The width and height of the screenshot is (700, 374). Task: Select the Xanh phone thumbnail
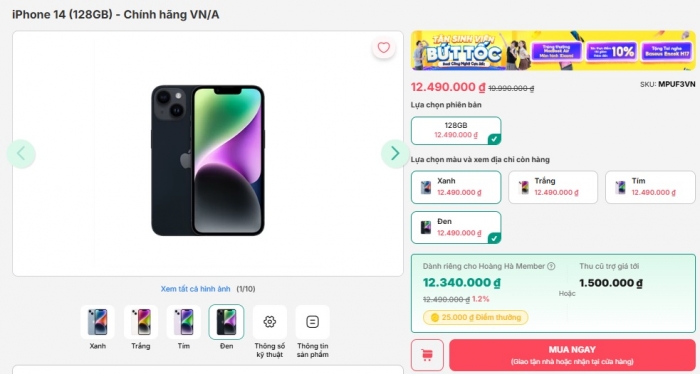coord(97,322)
